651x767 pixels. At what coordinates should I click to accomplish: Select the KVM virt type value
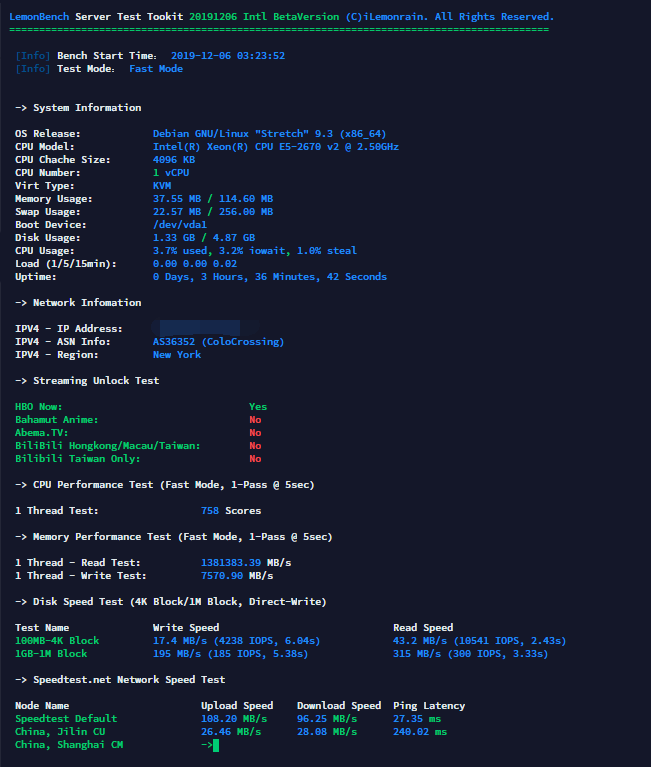tap(162, 186)
